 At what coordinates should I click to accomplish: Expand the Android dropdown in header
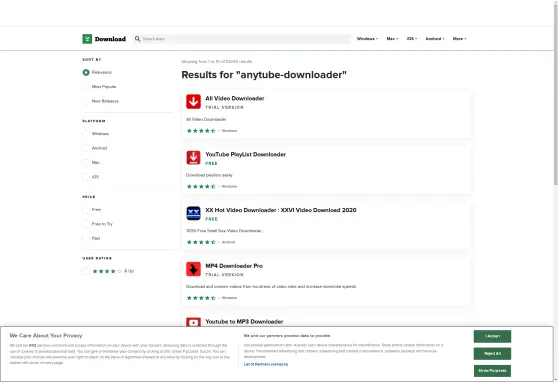(x=435, y=39)
